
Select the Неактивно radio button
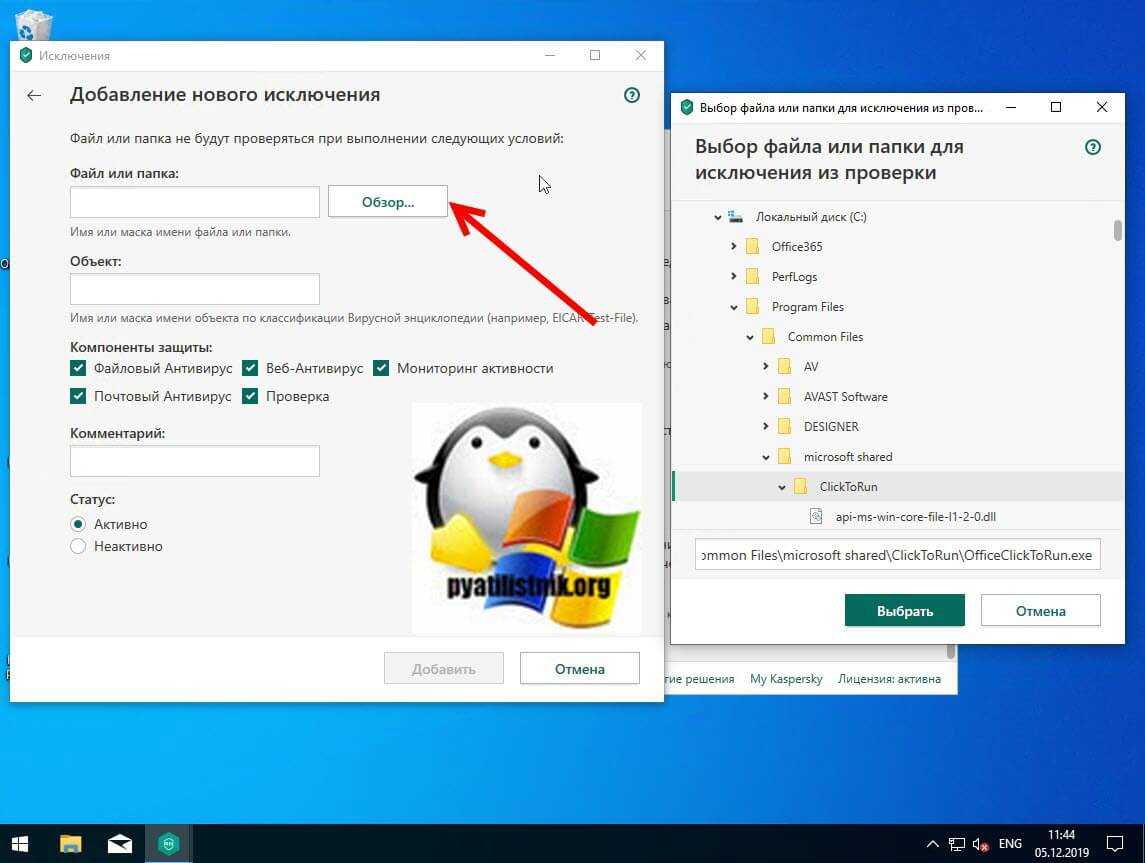click(78, 546)
